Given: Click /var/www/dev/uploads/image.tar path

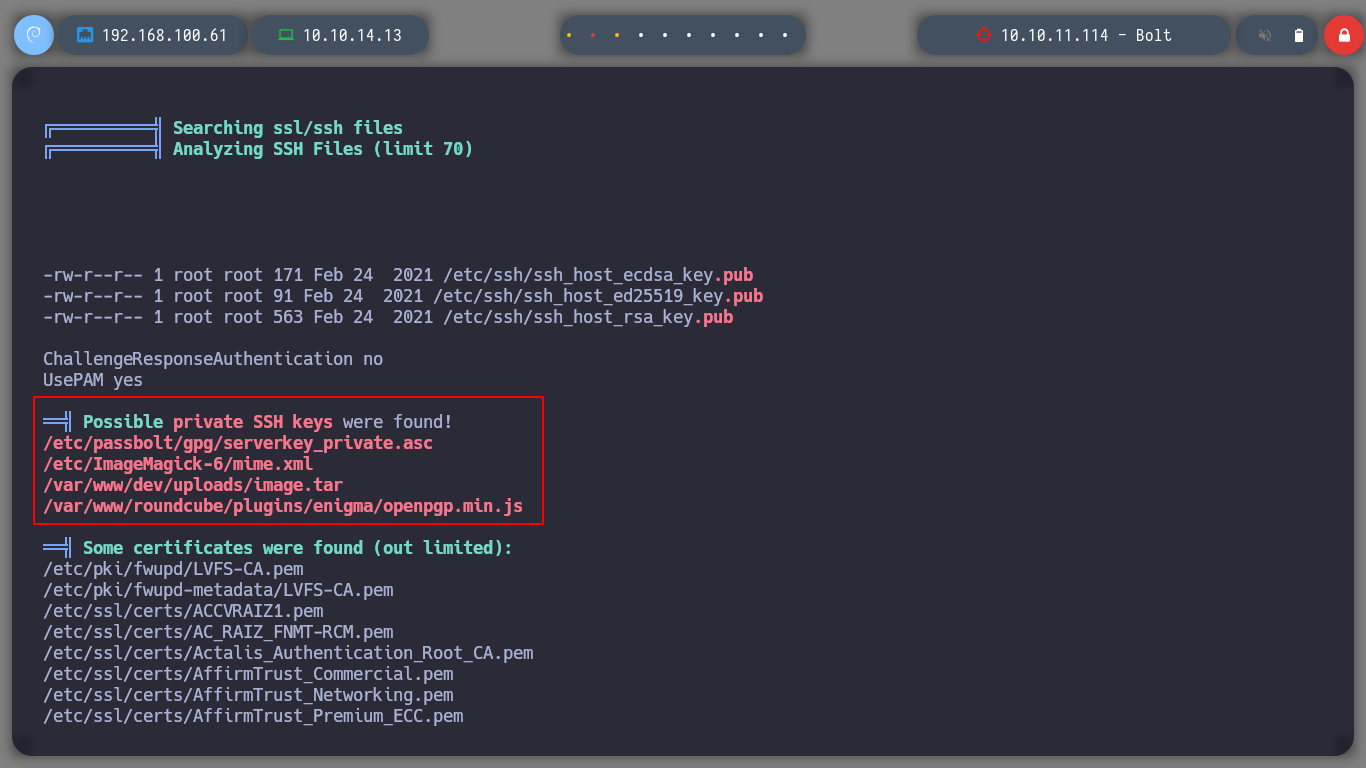Looking at the screenshot, I should pyautogui.click(x=193, y=485).
